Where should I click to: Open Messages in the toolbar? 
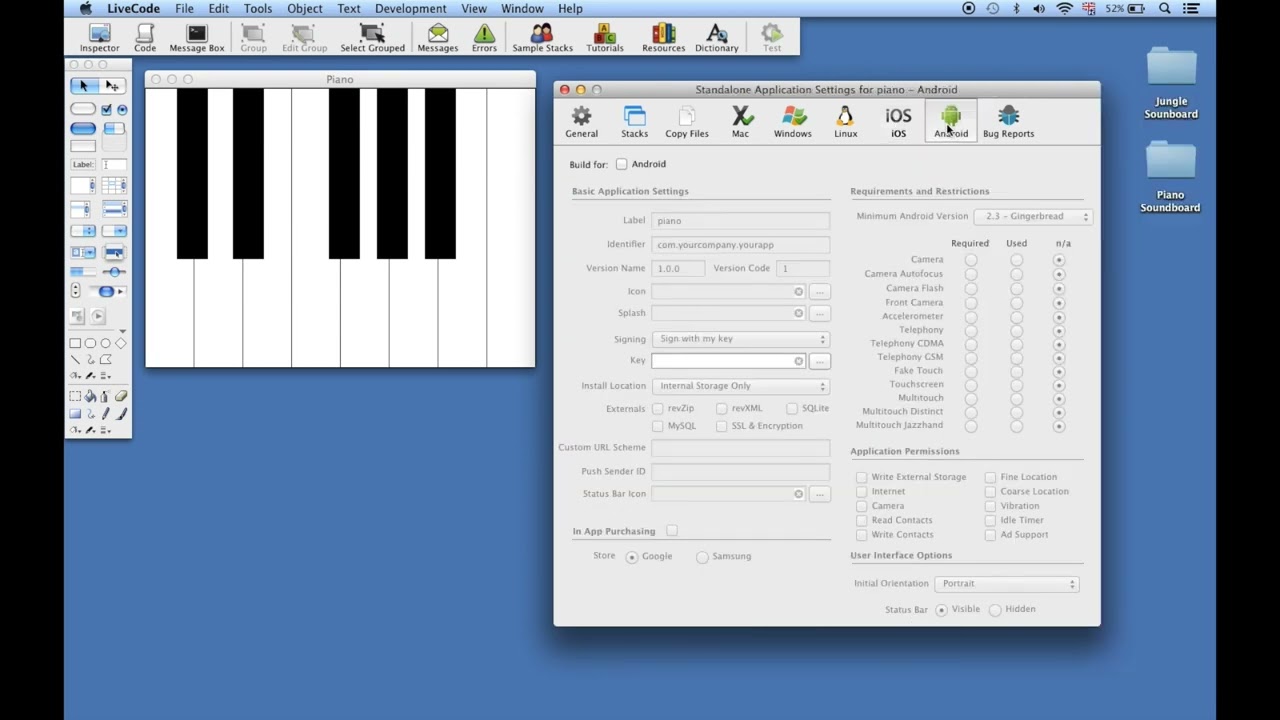tap(437, 39)
